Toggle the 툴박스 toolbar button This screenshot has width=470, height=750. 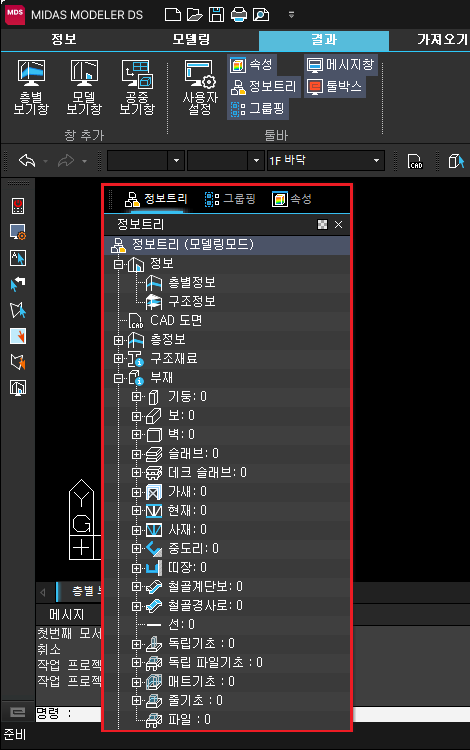(335, 87)
